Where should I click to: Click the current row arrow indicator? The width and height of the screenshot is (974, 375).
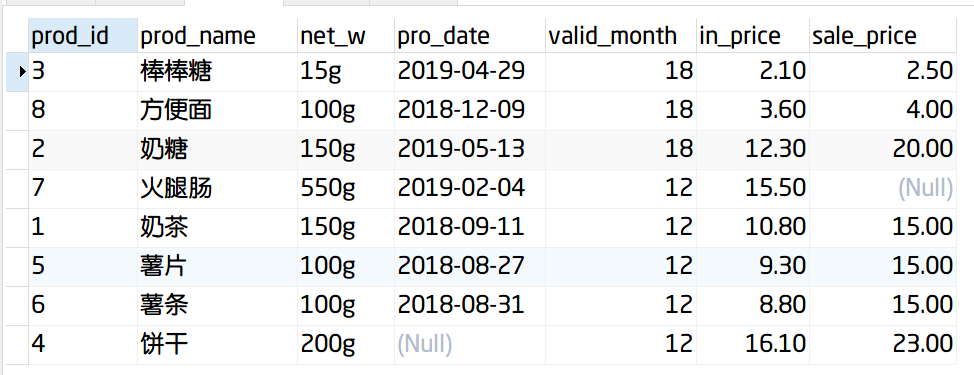23,72
